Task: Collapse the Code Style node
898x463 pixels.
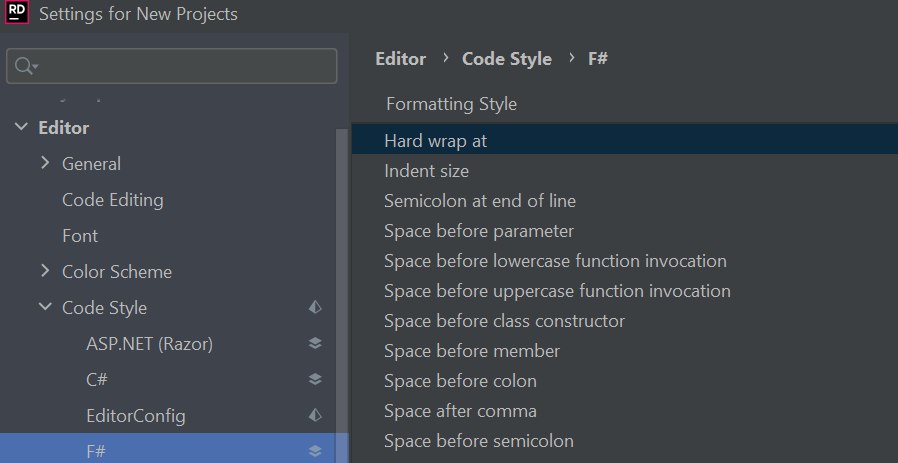Action: 45,307
